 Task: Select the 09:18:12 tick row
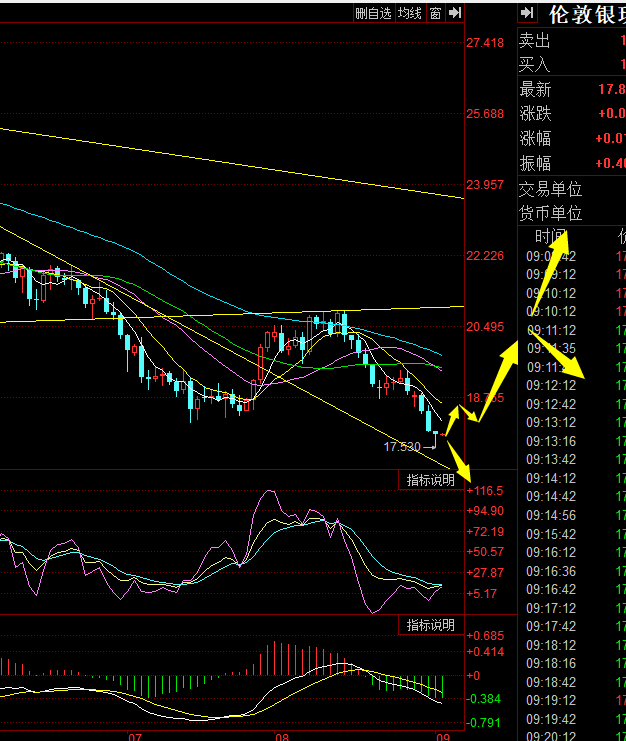tap(572, 646)
